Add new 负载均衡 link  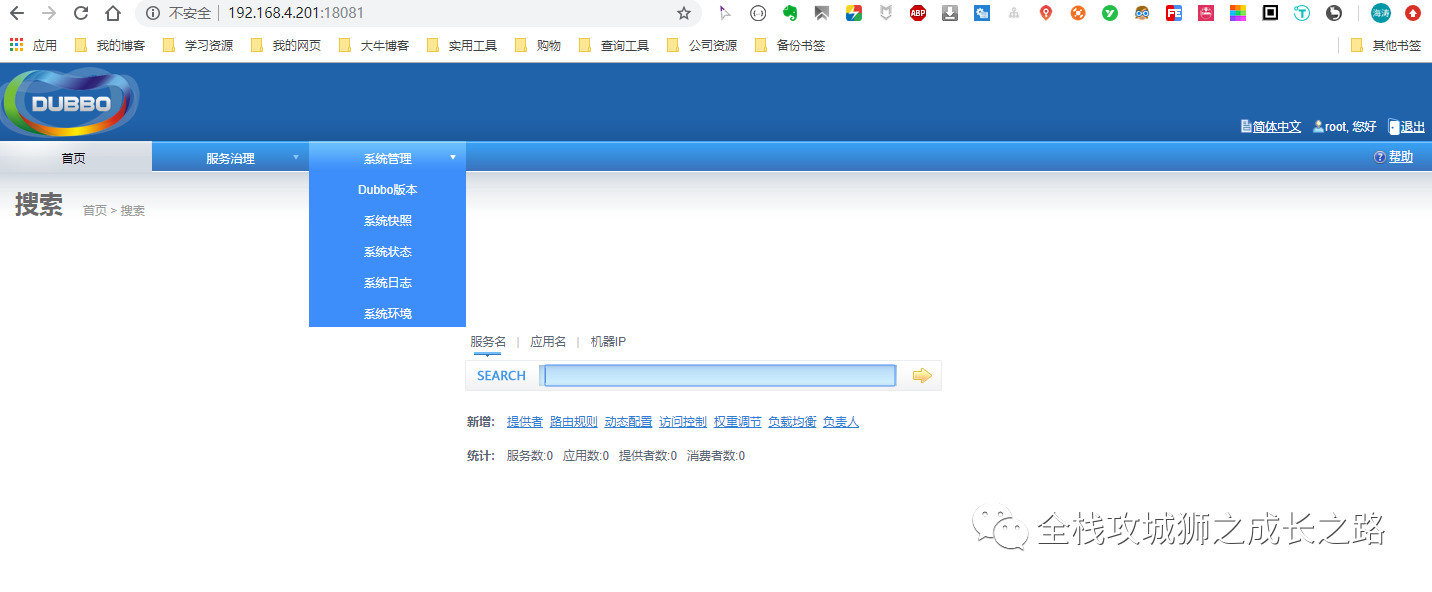point(792,422)
